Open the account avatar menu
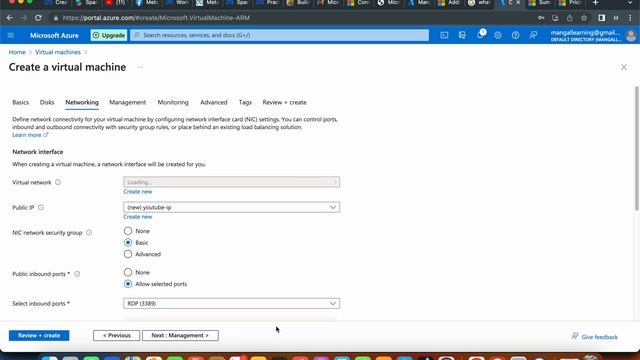The height and width of the screenshot is (360, 640). coord(631,36)
